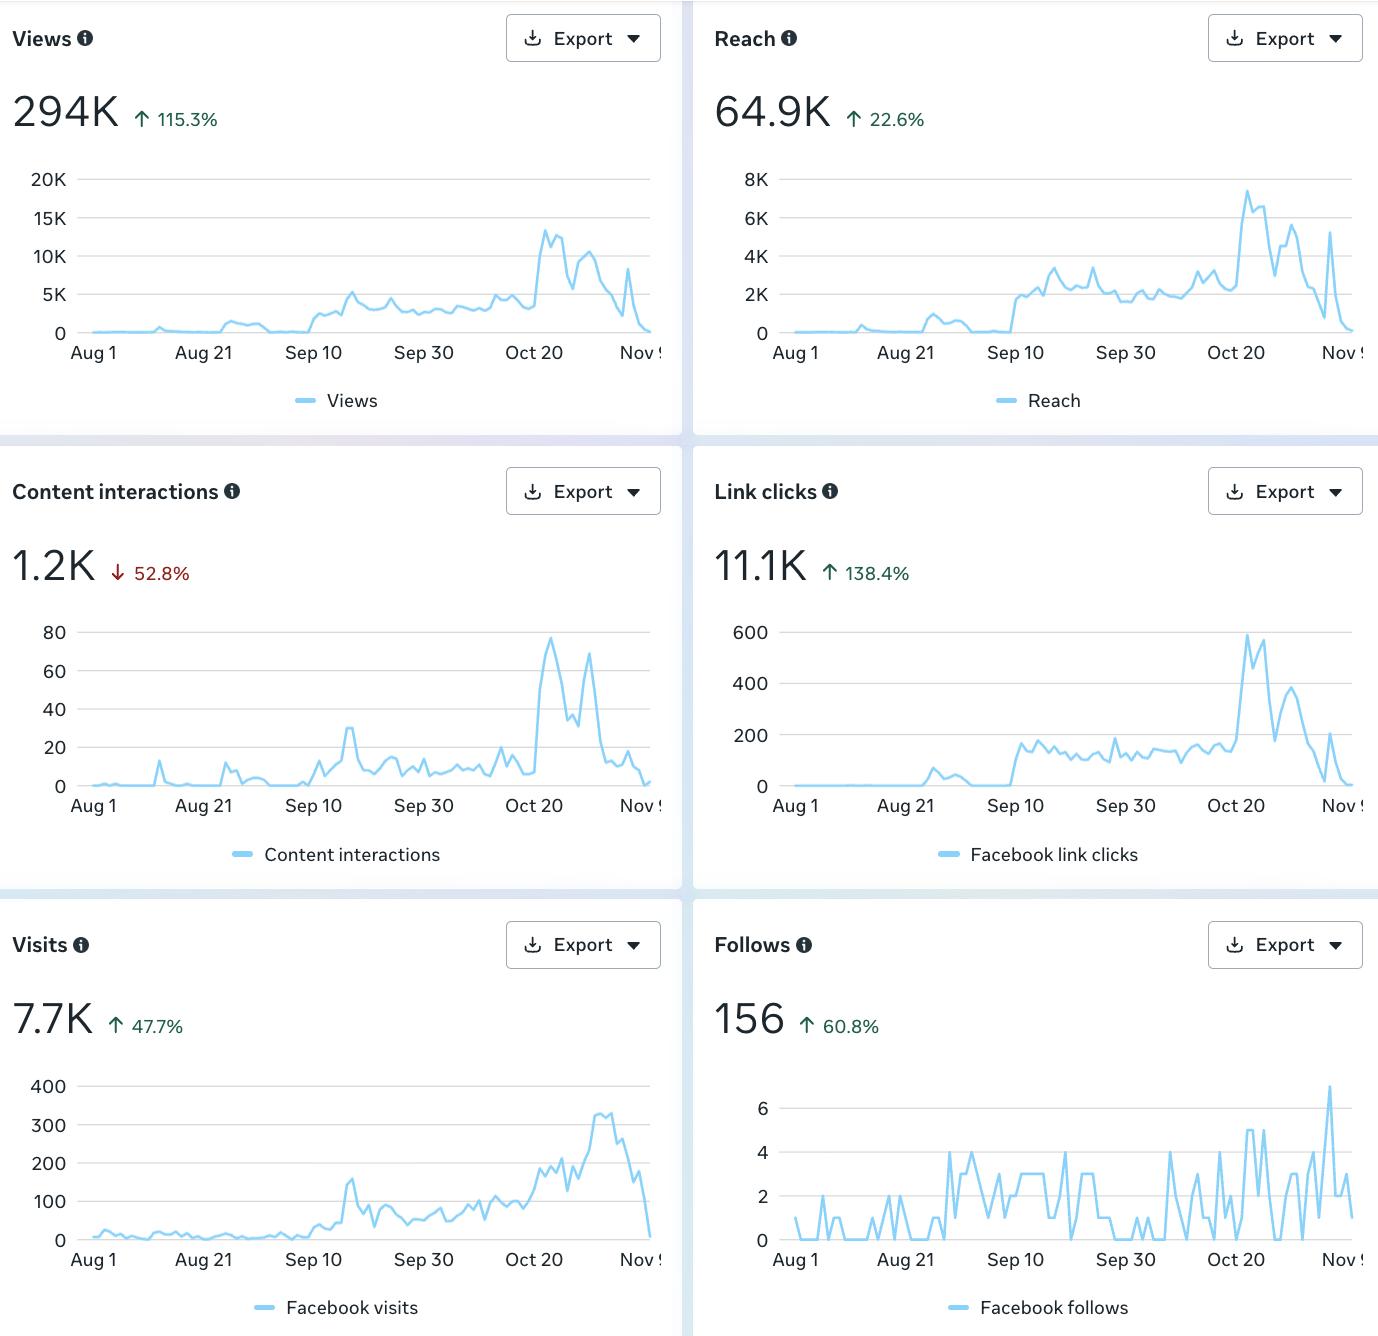Click the Export button for Views
The height and width of the screenshot is (1336, 1378).
click(x=583, y=38)
